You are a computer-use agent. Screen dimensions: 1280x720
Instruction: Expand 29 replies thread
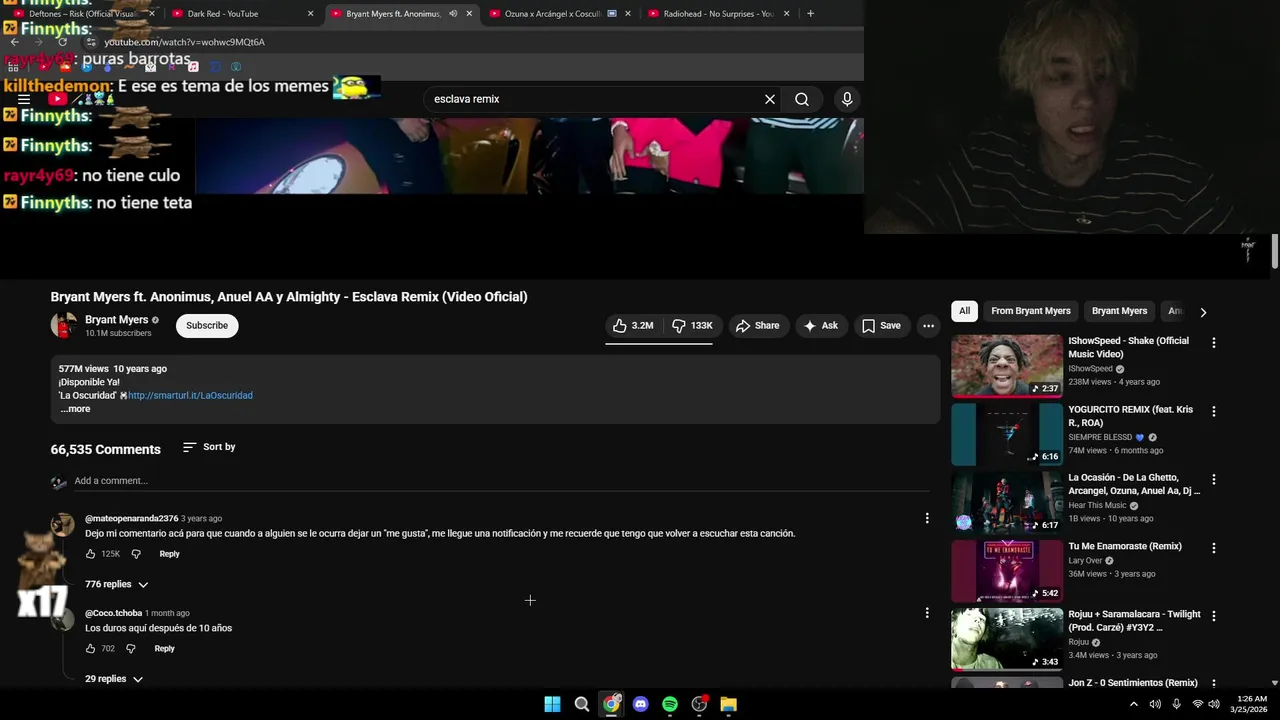(114, 679)
